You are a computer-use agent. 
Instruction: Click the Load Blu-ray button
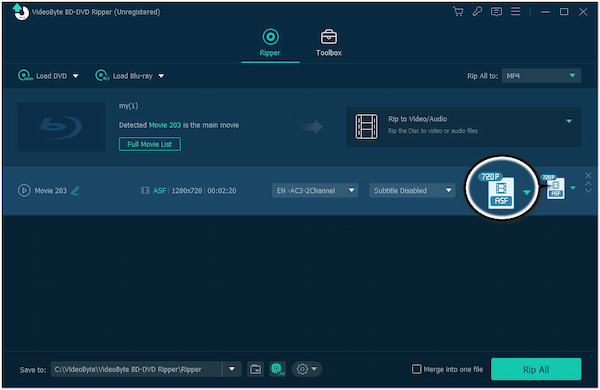click(124, 76)
